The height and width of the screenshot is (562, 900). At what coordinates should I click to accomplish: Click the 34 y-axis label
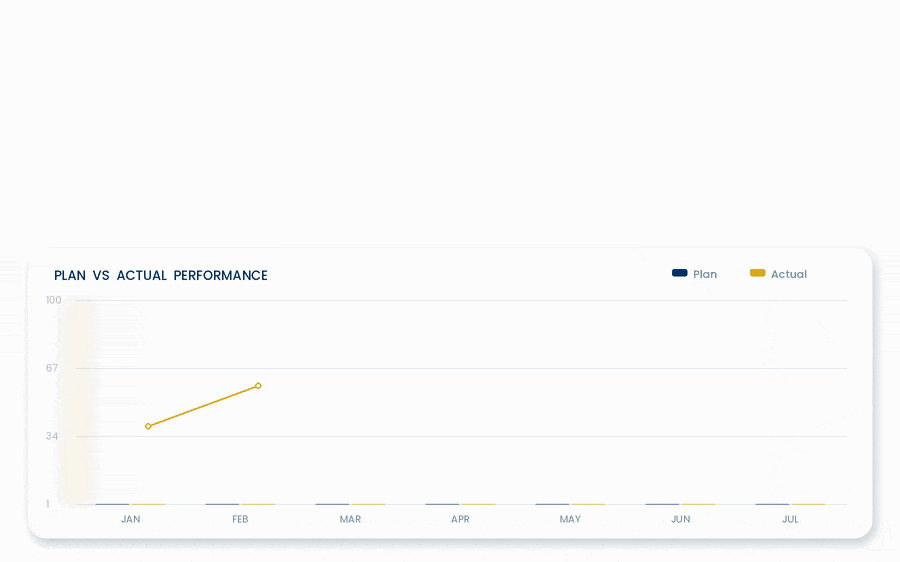[52, 436]
